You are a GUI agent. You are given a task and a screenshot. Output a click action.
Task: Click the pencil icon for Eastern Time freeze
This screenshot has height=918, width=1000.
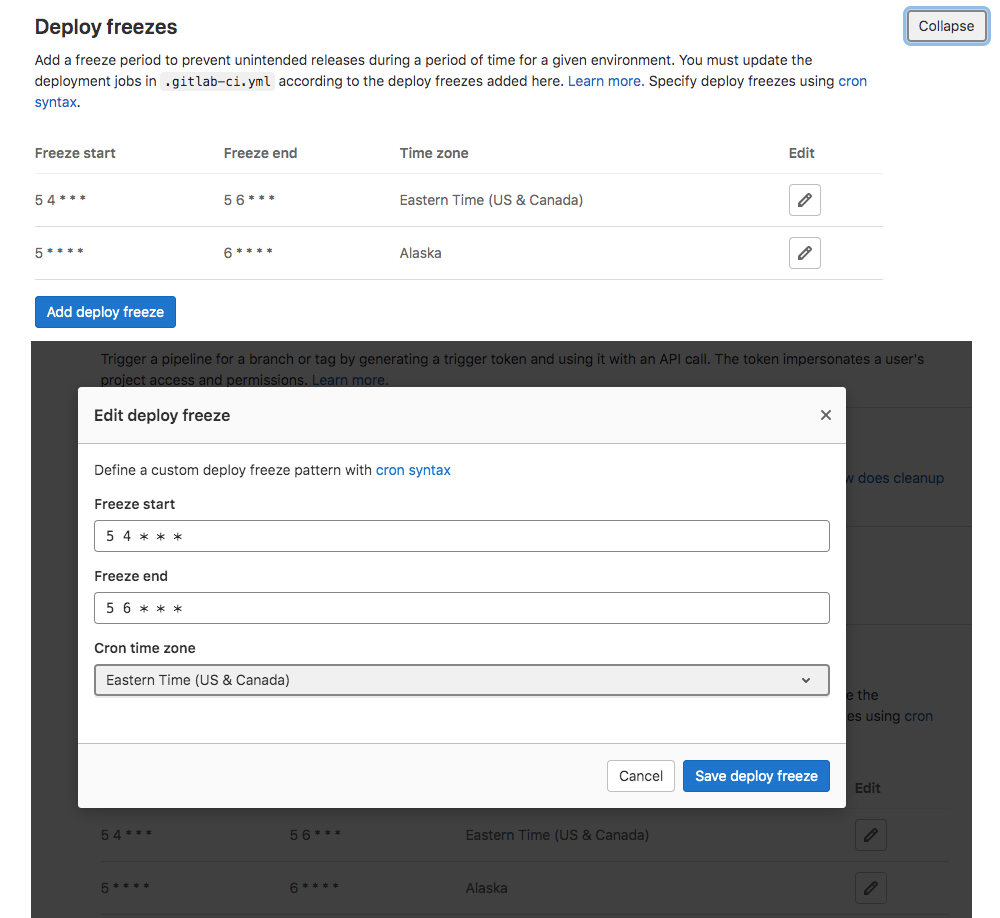click(x=804, y=199)
